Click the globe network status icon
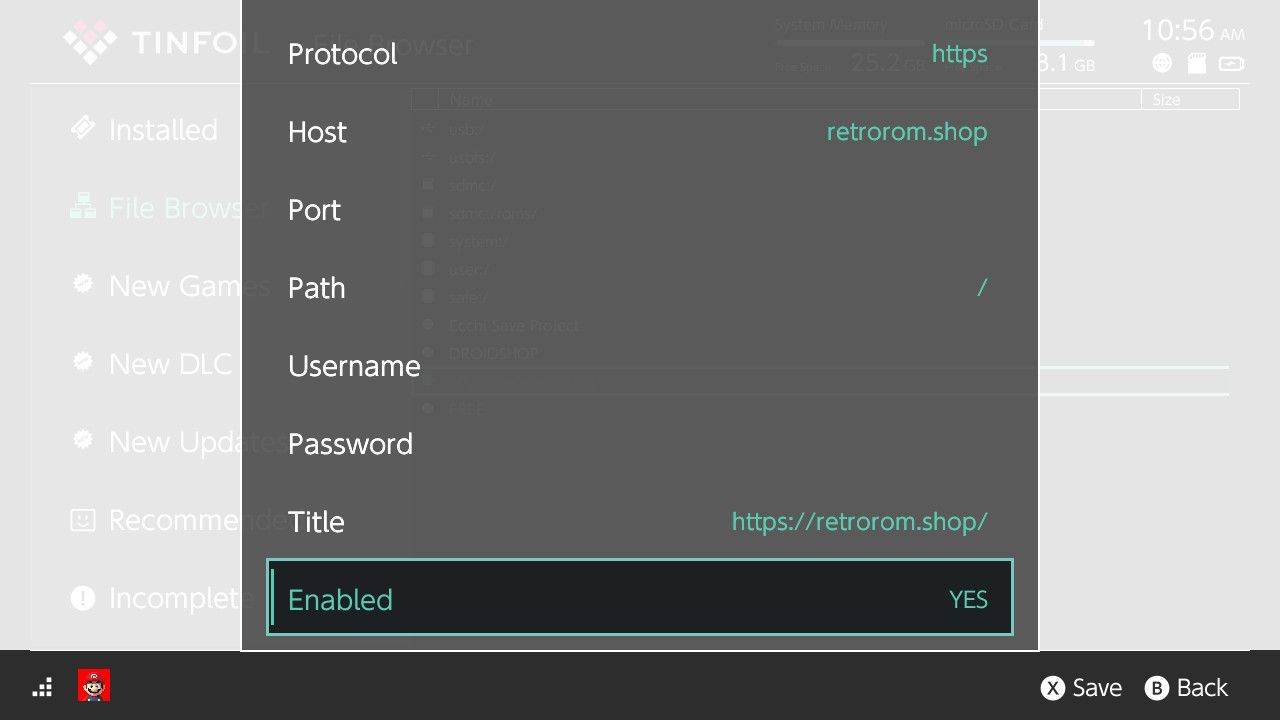Screen dimensions: 1280x720 click(1162, 63)
